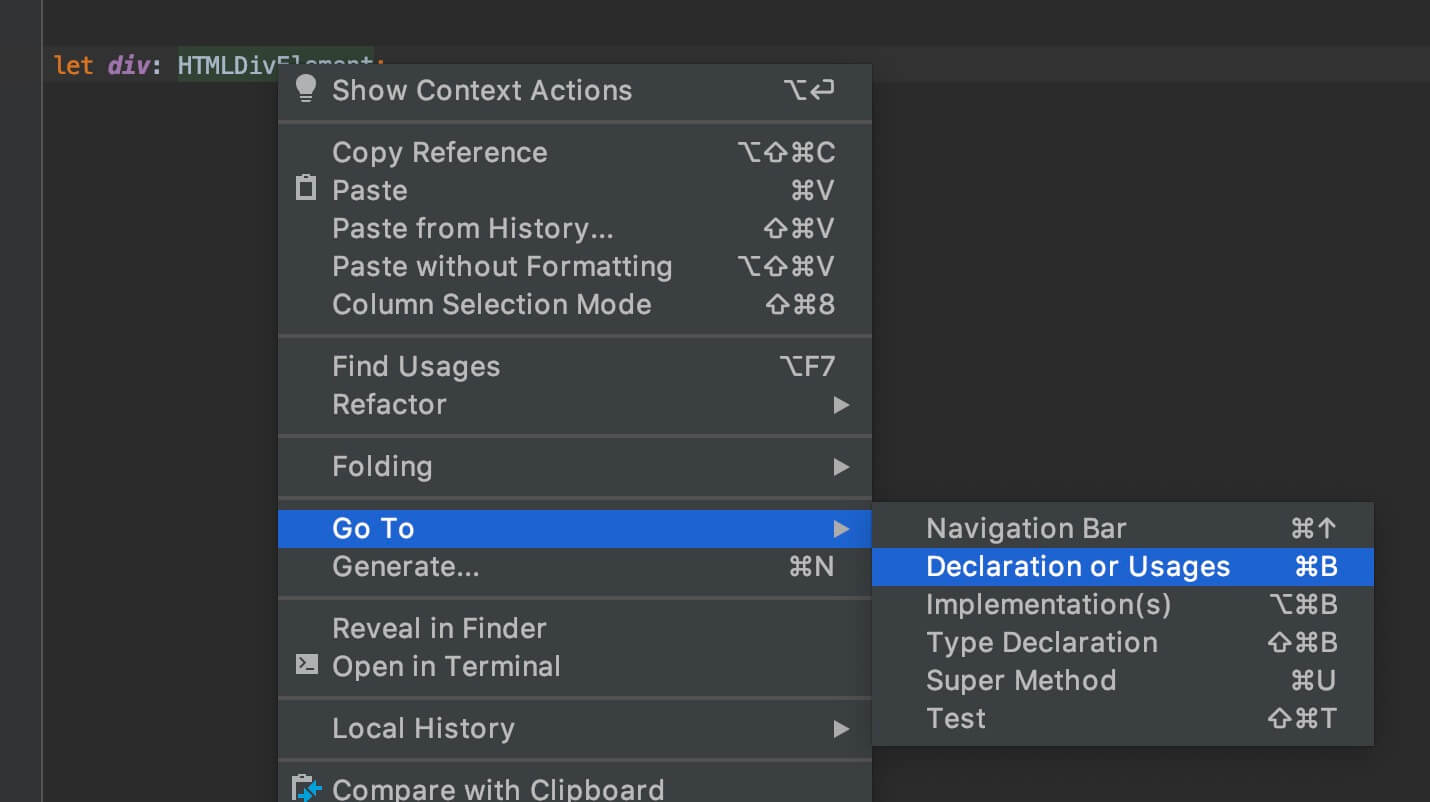Select Reveal in Finder
Screen dimensions: 1430x802
click(x=575, y=628)
